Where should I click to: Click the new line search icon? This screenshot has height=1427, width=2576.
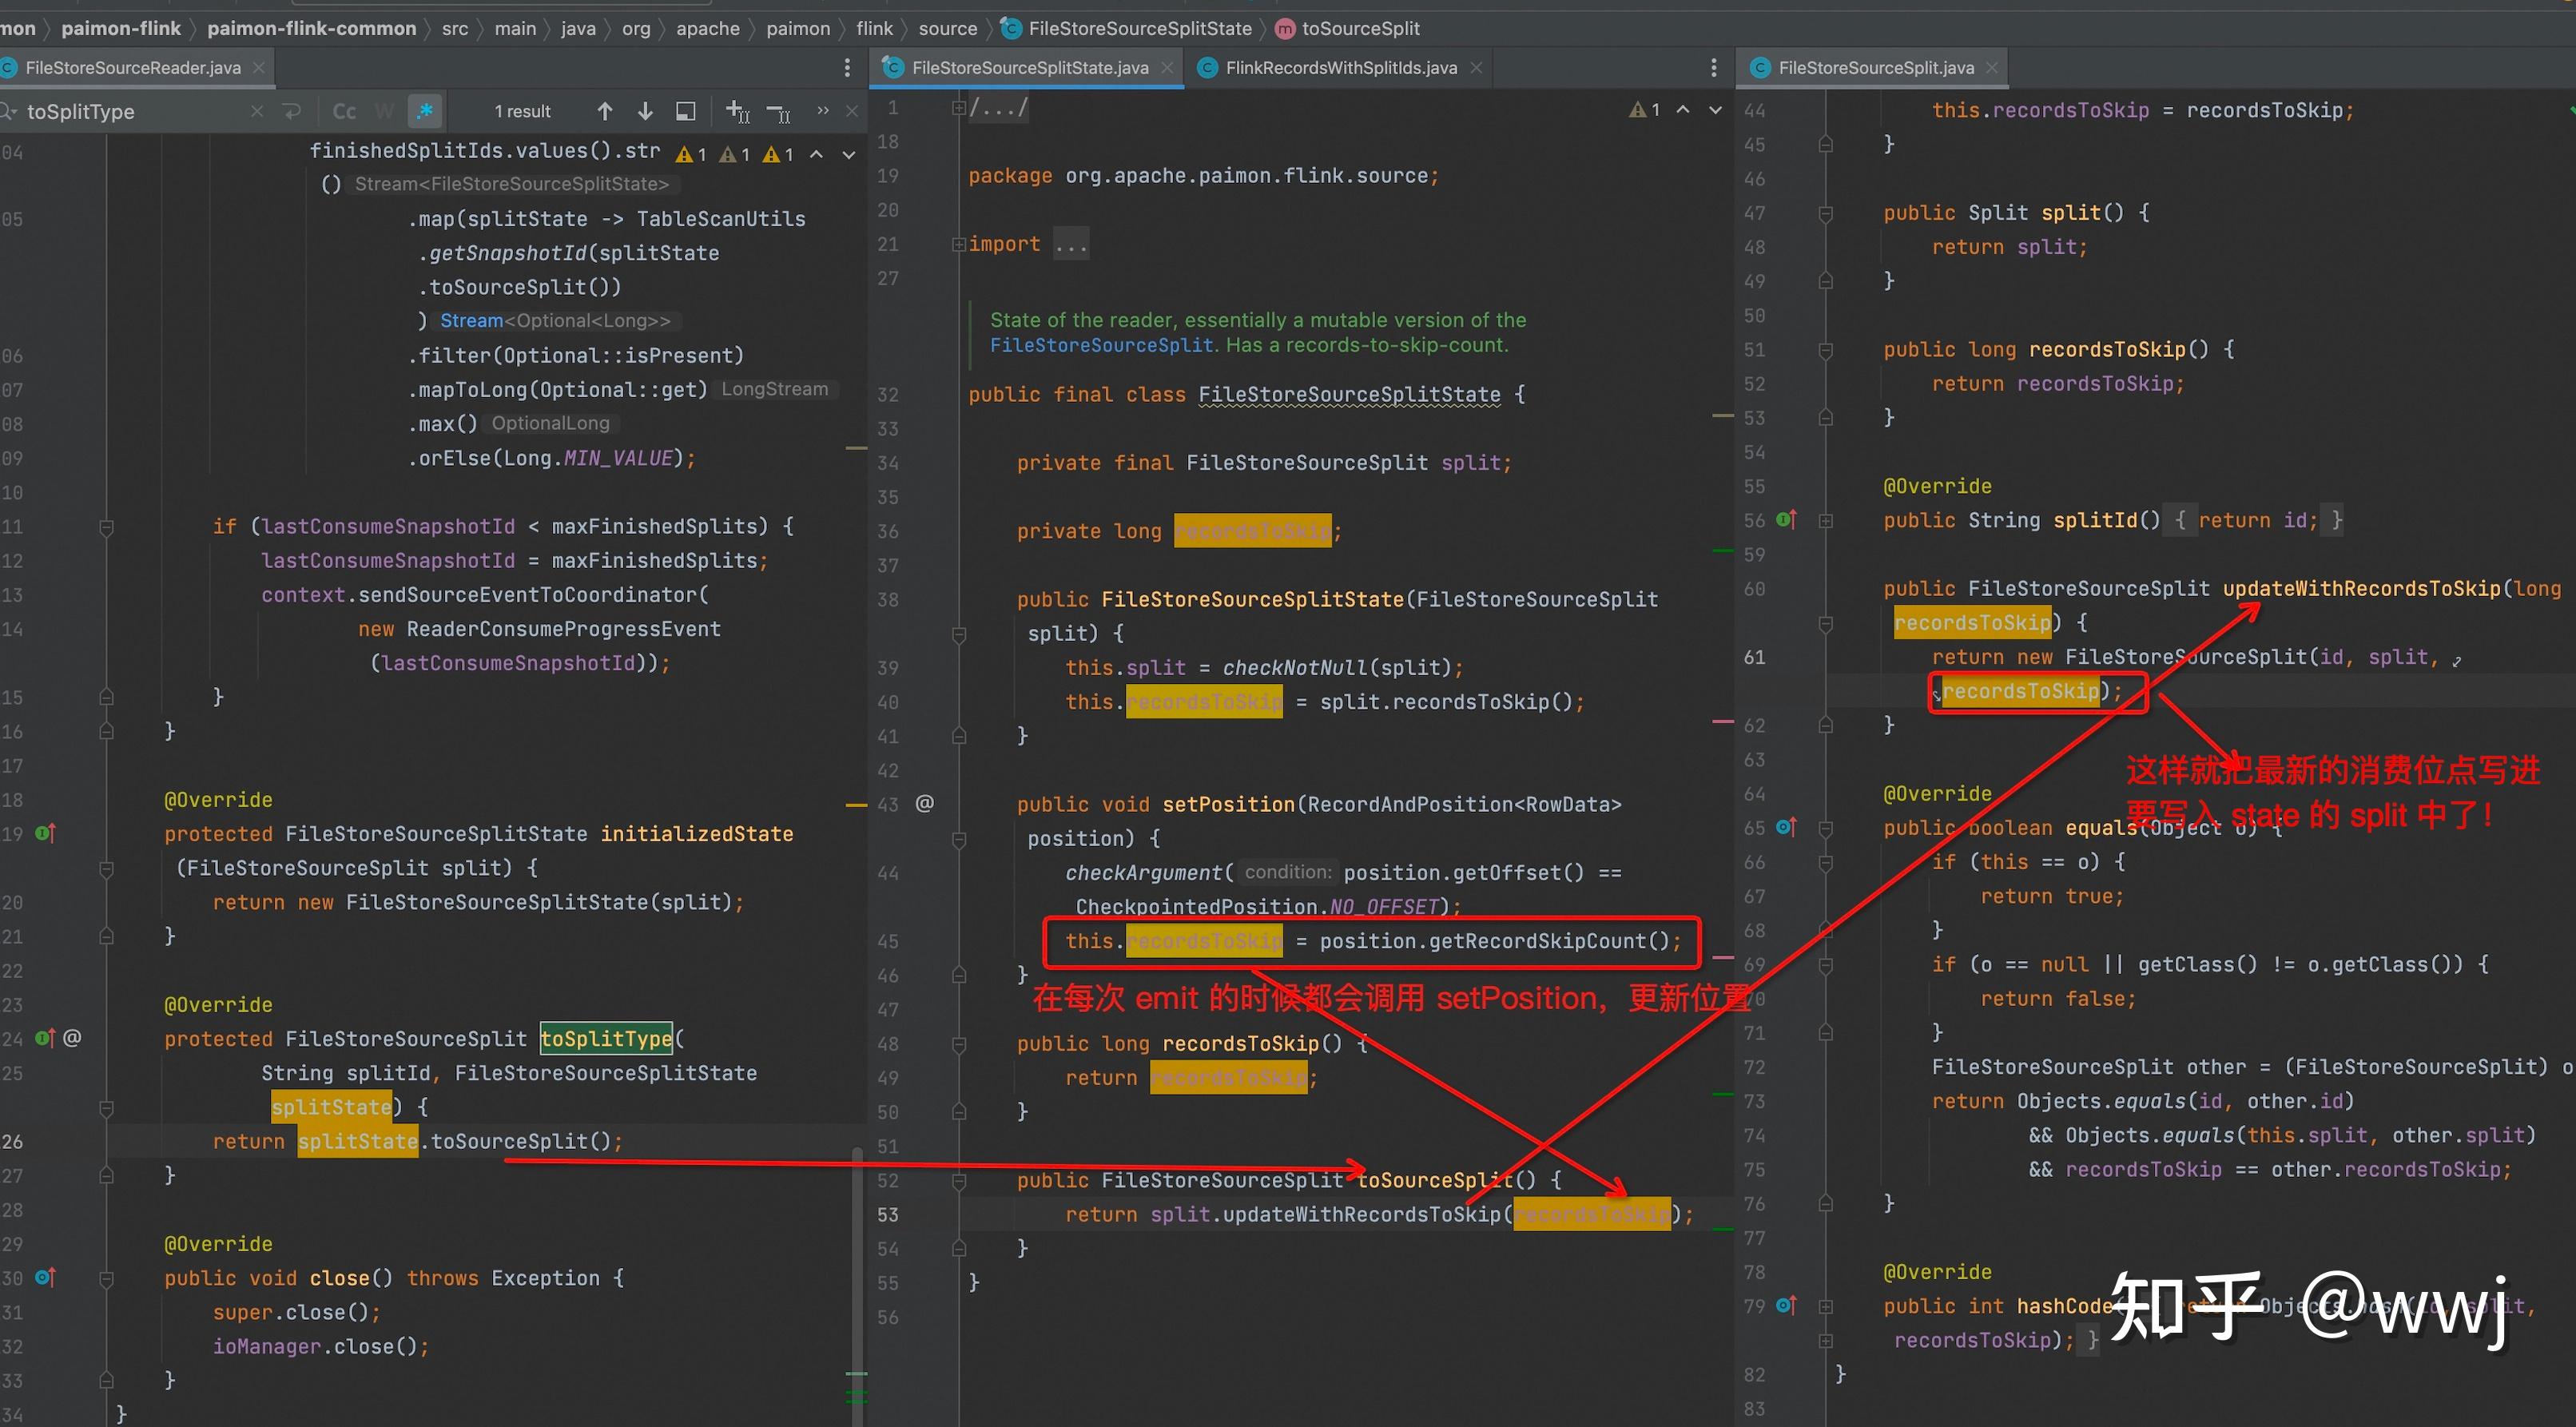292,111
